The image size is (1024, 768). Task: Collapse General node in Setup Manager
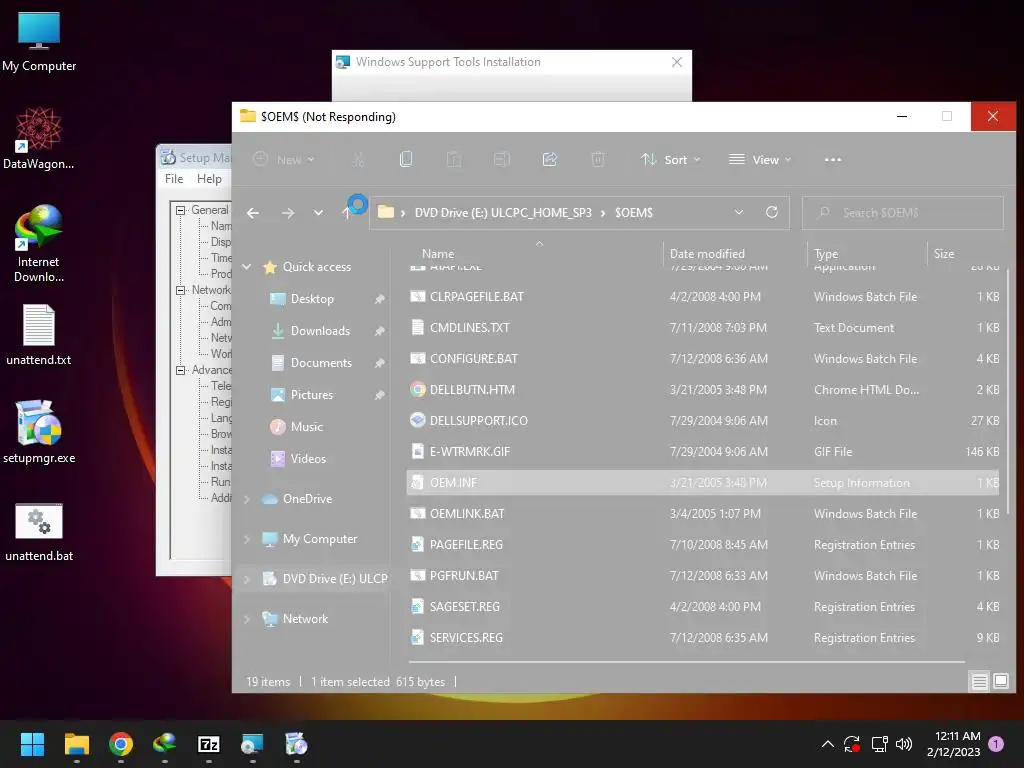click(180, 210)
